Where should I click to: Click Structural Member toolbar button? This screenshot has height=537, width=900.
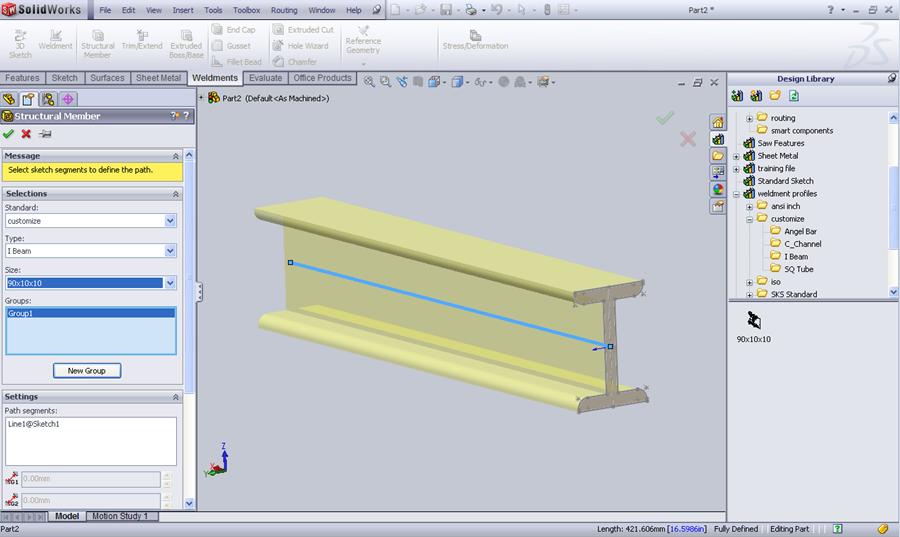pos(98,44)
